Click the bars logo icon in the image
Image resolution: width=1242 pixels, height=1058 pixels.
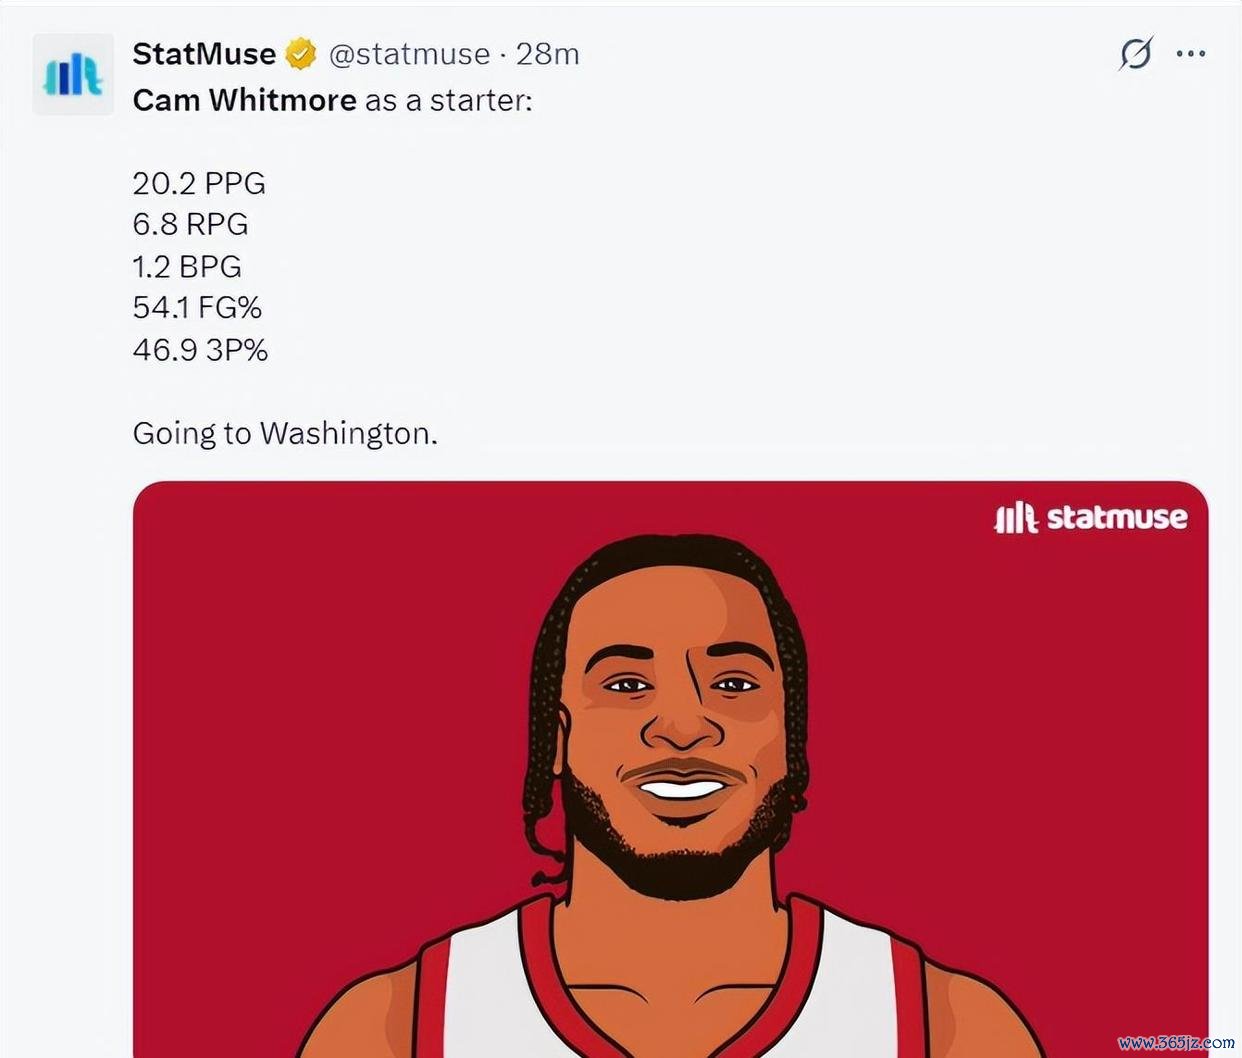[x=1016, y=517]
